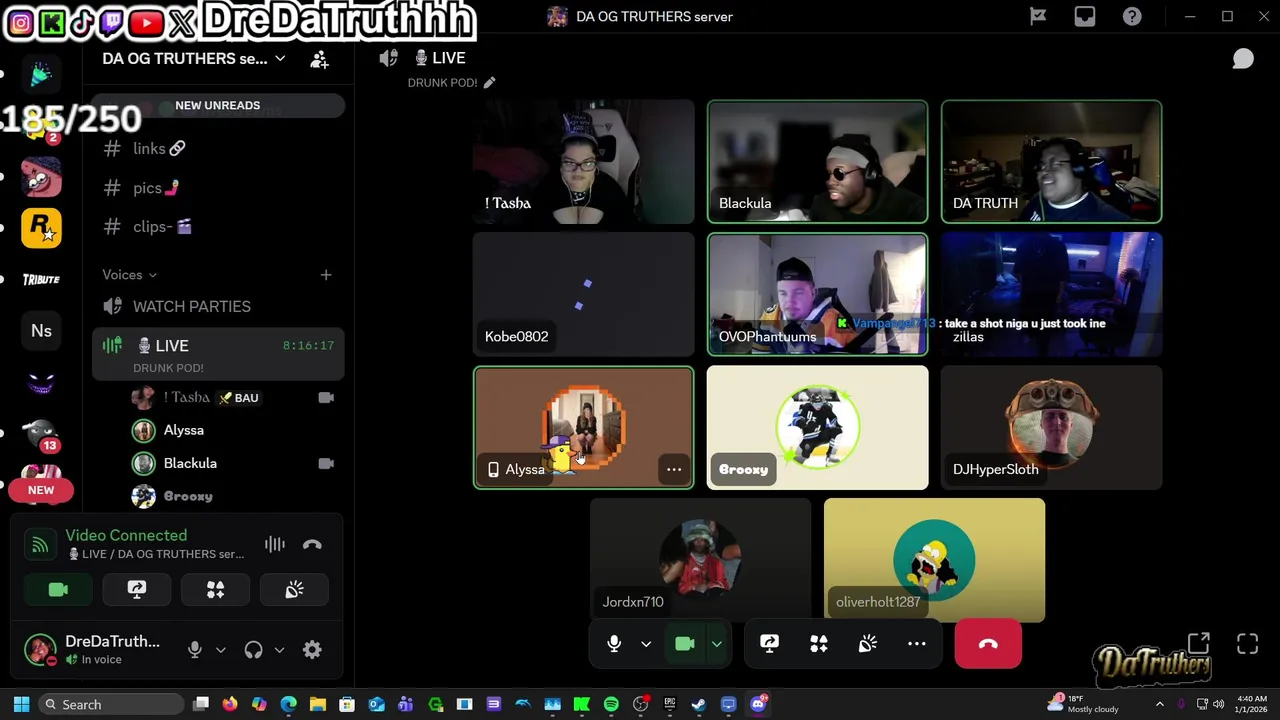1280x720 pixels.
Task: Toggle noise suppression waveform icon
Action: pos(275,544)
